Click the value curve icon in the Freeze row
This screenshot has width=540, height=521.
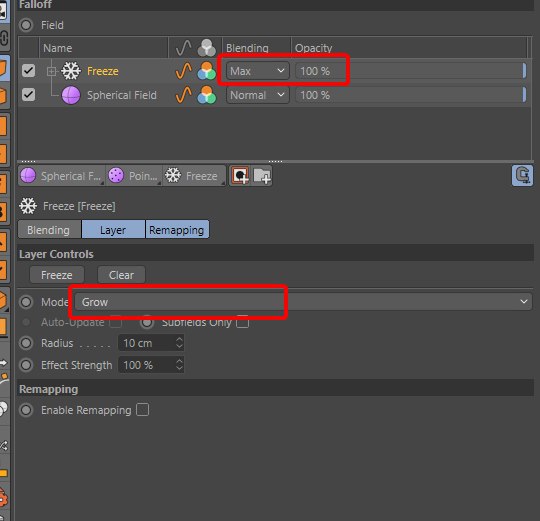(184, 71)
